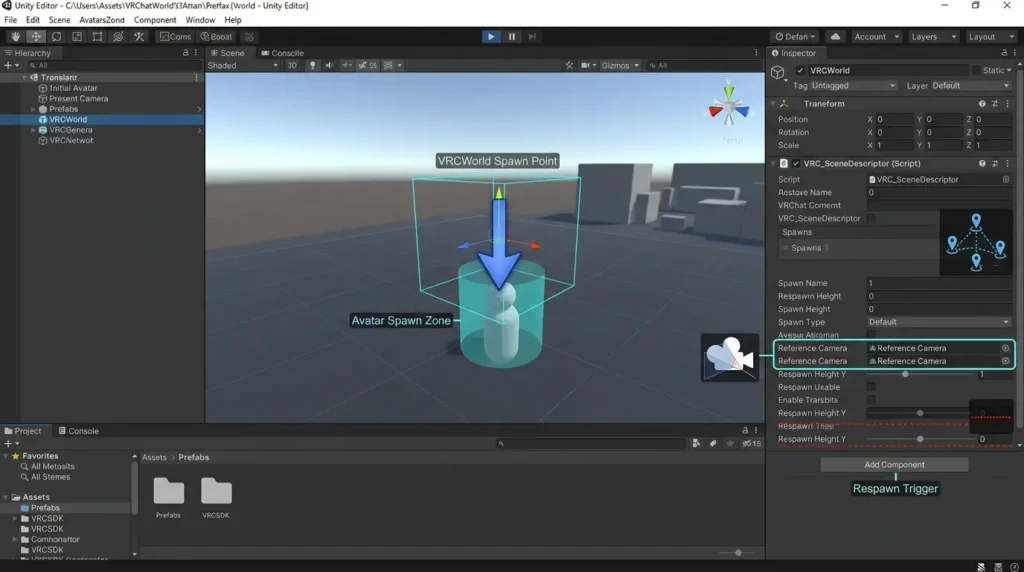Open the Account dropdown

tap(876, 37)
